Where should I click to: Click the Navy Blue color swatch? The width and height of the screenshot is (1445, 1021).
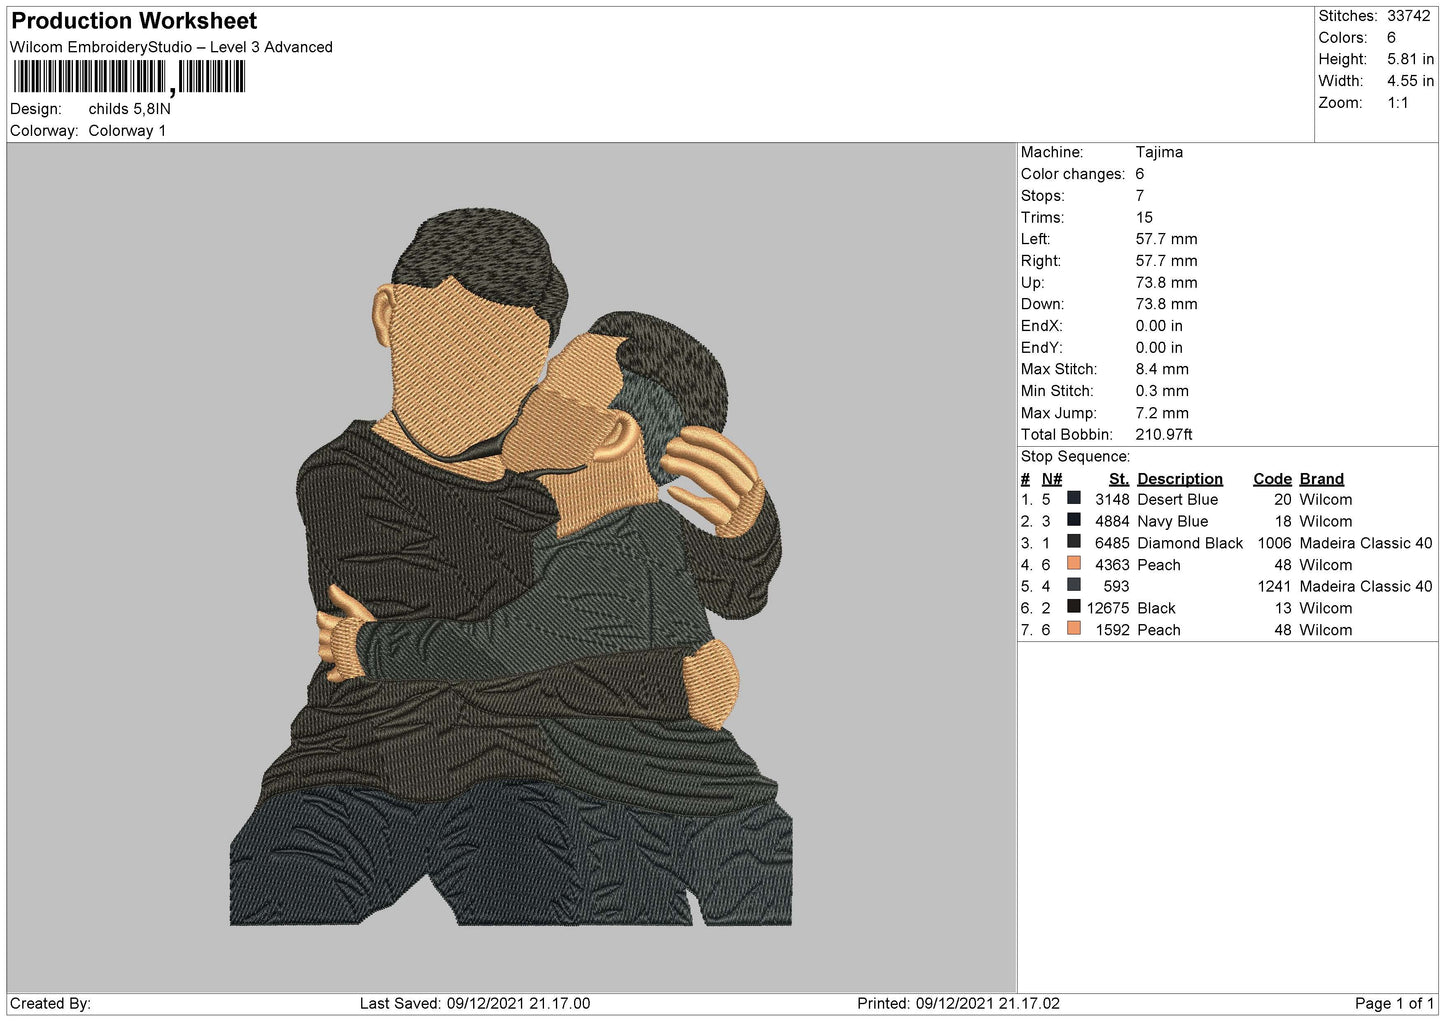point(1073,520)
